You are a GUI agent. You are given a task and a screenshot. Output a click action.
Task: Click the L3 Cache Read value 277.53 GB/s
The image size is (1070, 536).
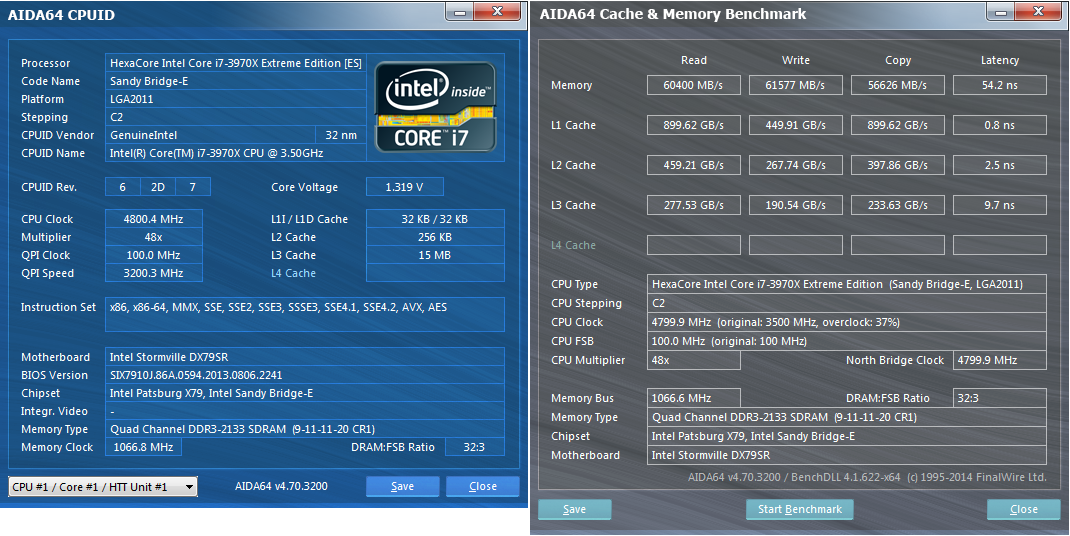(x=693, y=205)
